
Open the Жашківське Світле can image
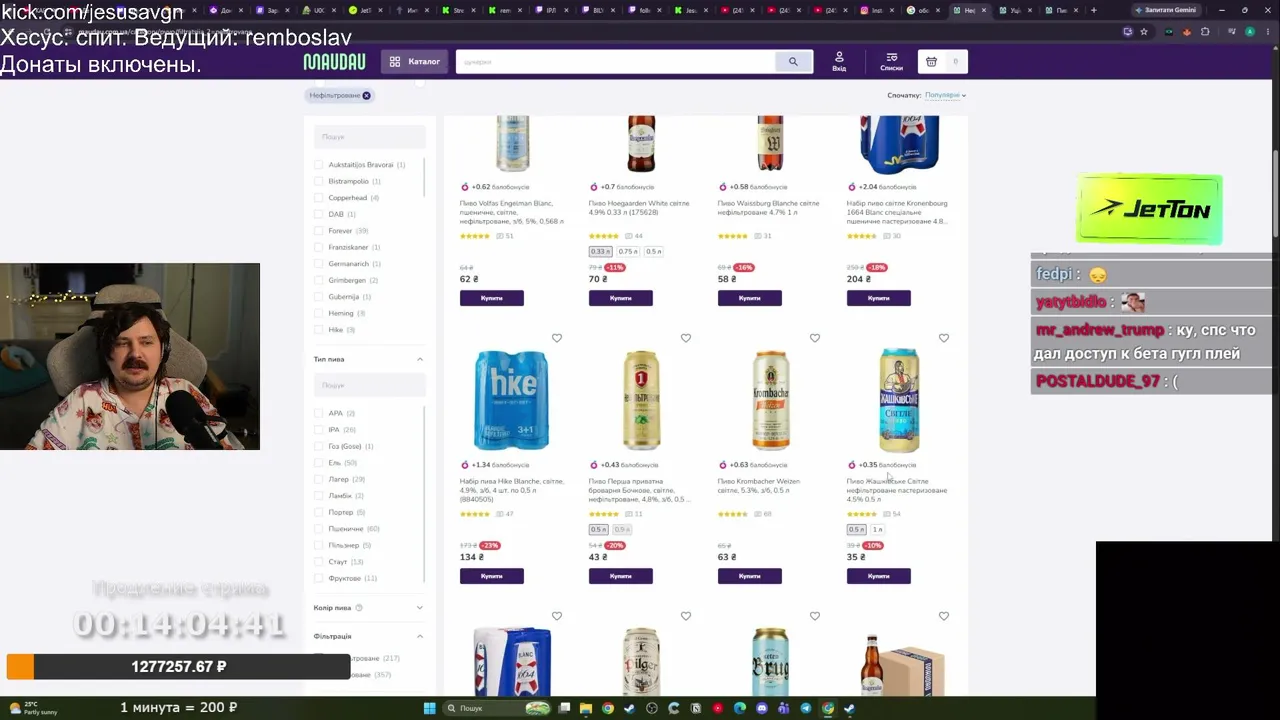[x=899, y=400]
